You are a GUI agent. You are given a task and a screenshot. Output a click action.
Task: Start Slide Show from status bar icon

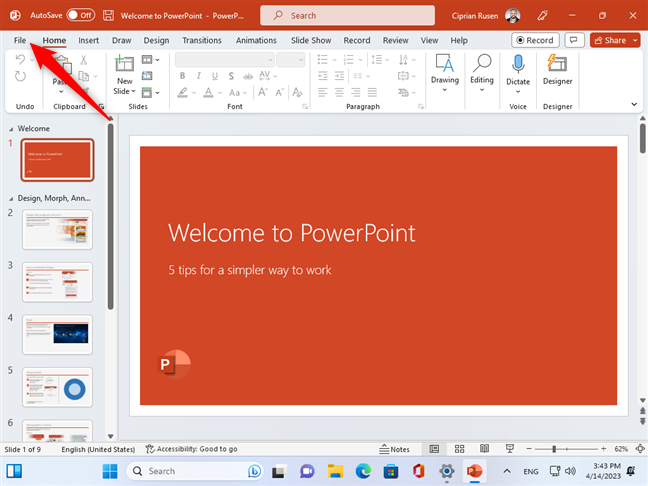pyautogui.click(x=510, y=449)
